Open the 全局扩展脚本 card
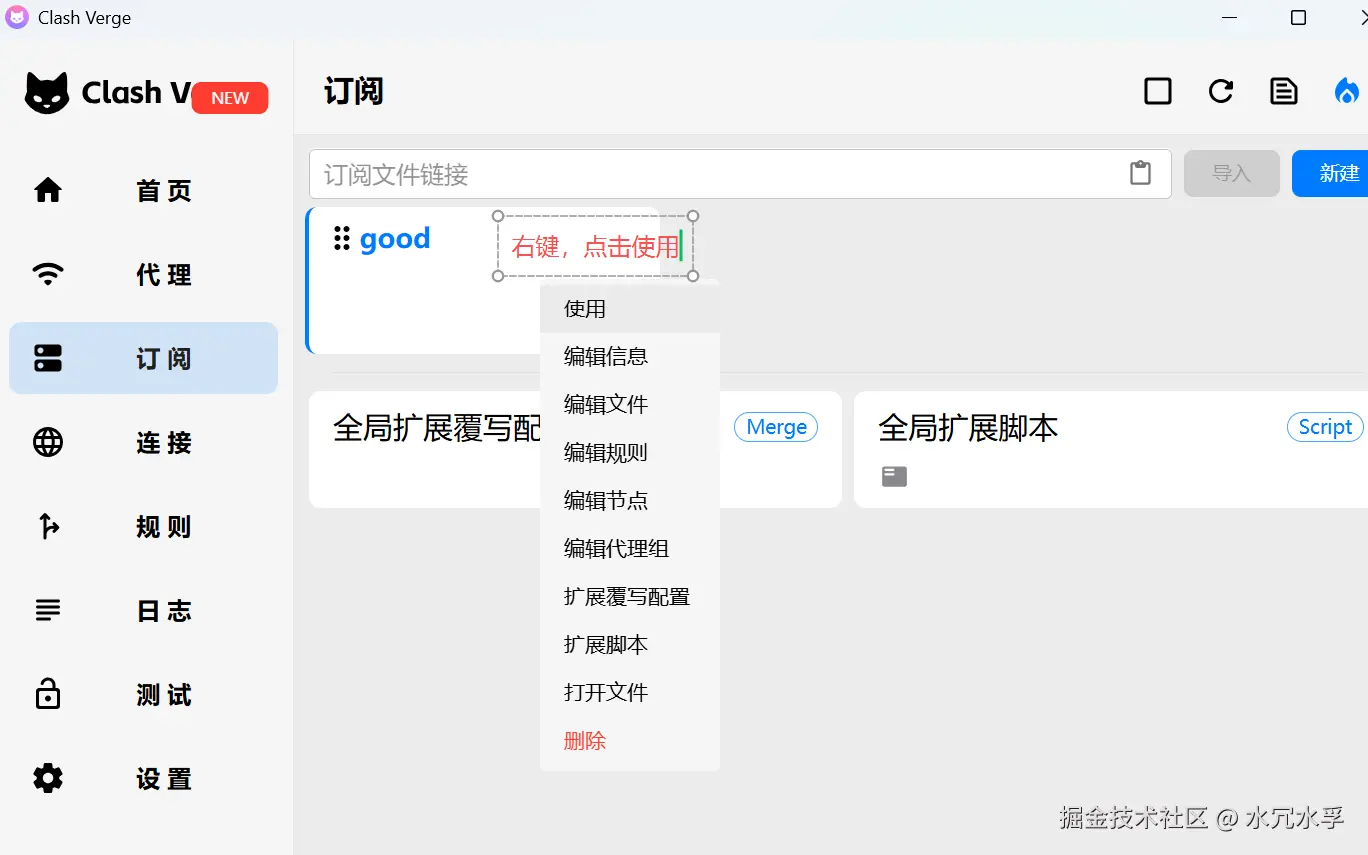1368x855 pixels. [1111, 450]
